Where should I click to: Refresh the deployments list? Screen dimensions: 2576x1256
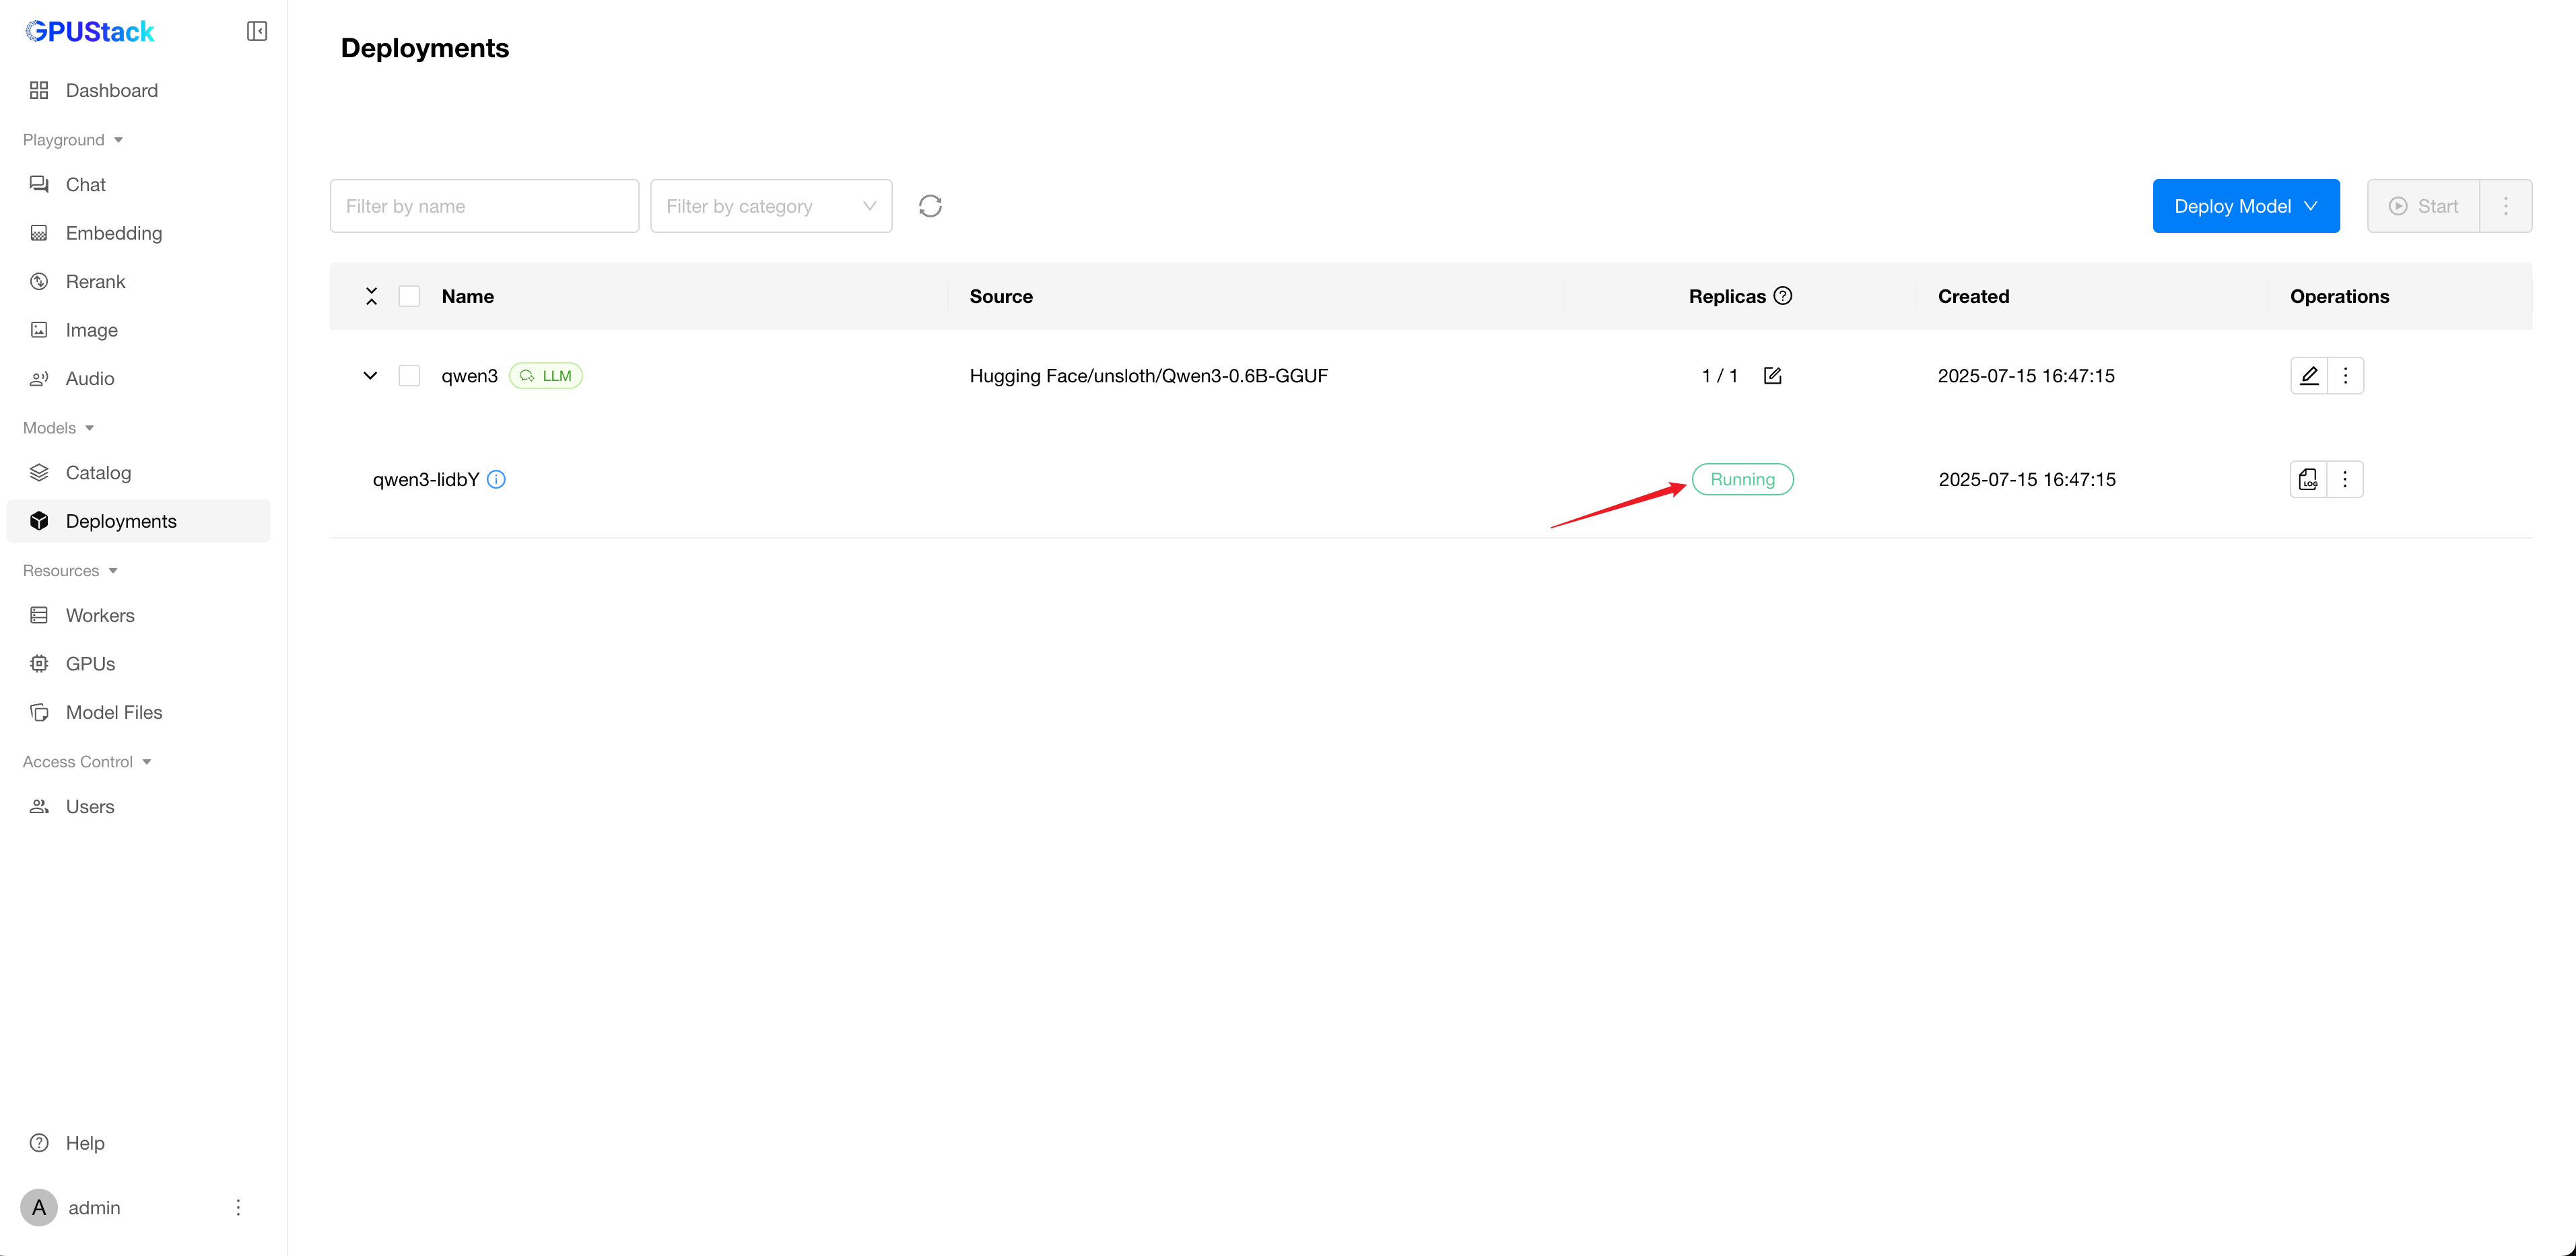(x=930, y=206)
